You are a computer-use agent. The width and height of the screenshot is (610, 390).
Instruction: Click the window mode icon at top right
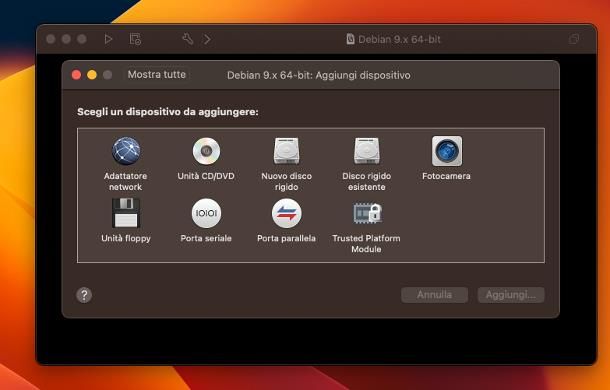(574, 39)
